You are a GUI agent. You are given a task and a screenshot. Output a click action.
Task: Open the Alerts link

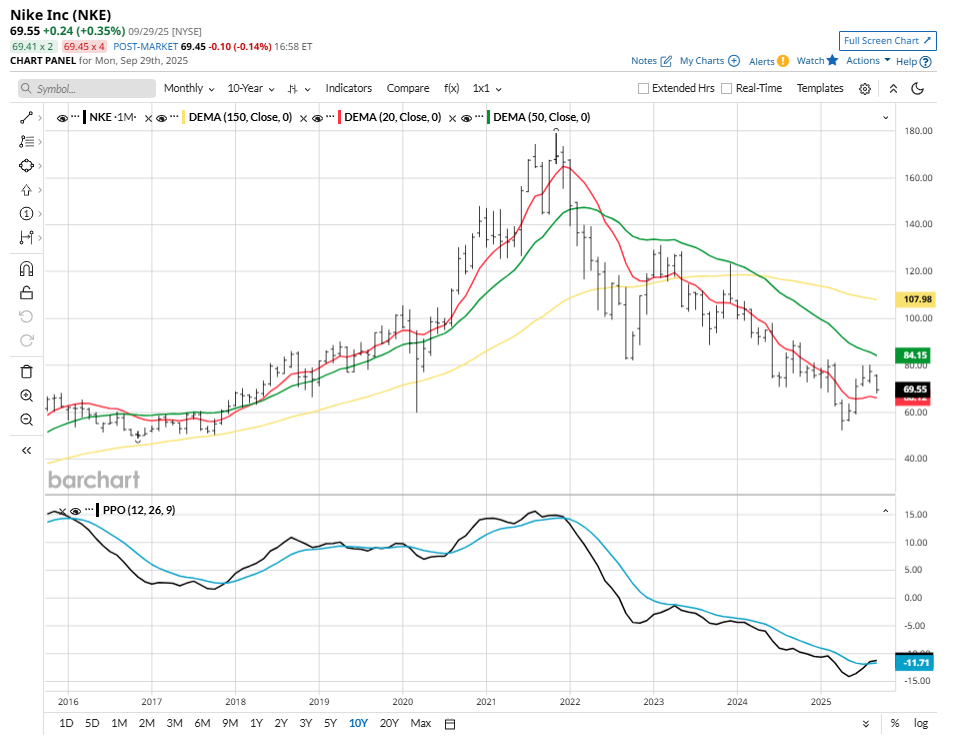(768, 61)
